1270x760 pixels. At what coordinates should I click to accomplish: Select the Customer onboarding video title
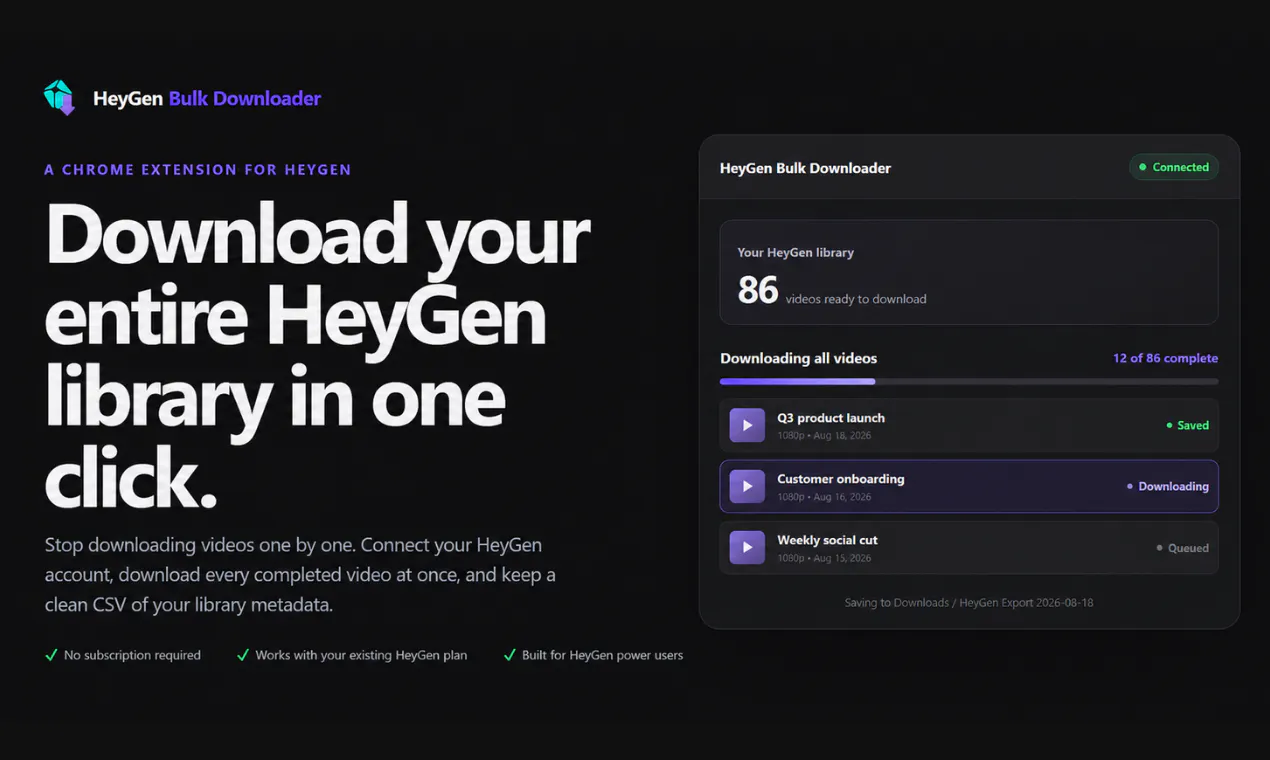(841, 479)
